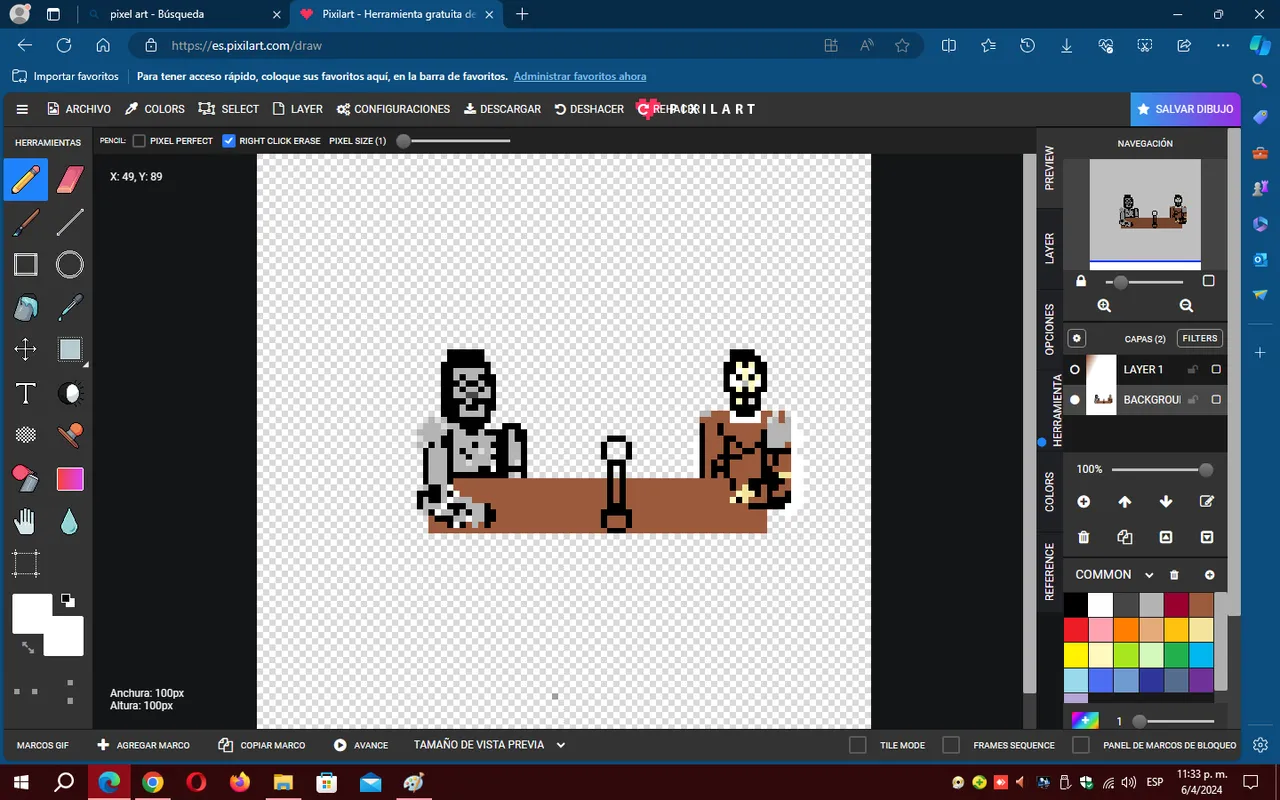Select the Paint Bucket fill tool
The height and width of the screenshot is (800, 1280).
[26, 308]
